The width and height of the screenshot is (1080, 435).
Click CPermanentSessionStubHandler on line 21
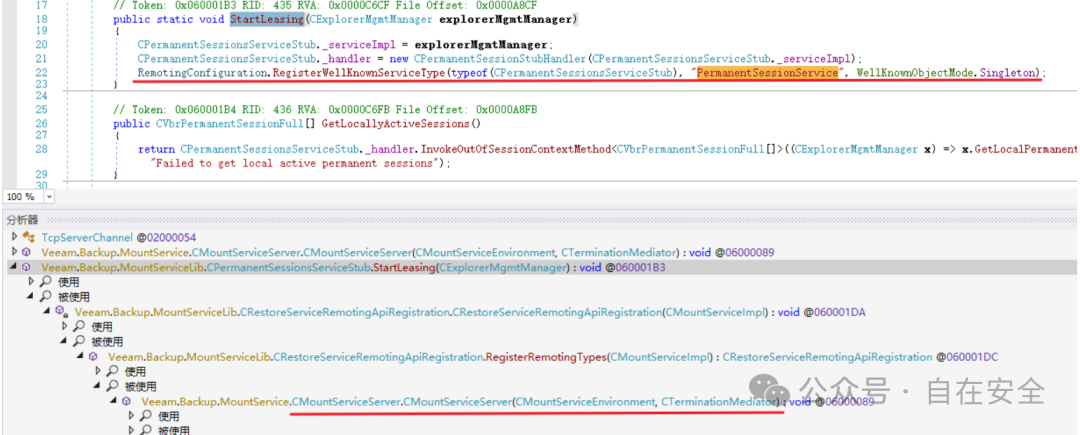501,59
